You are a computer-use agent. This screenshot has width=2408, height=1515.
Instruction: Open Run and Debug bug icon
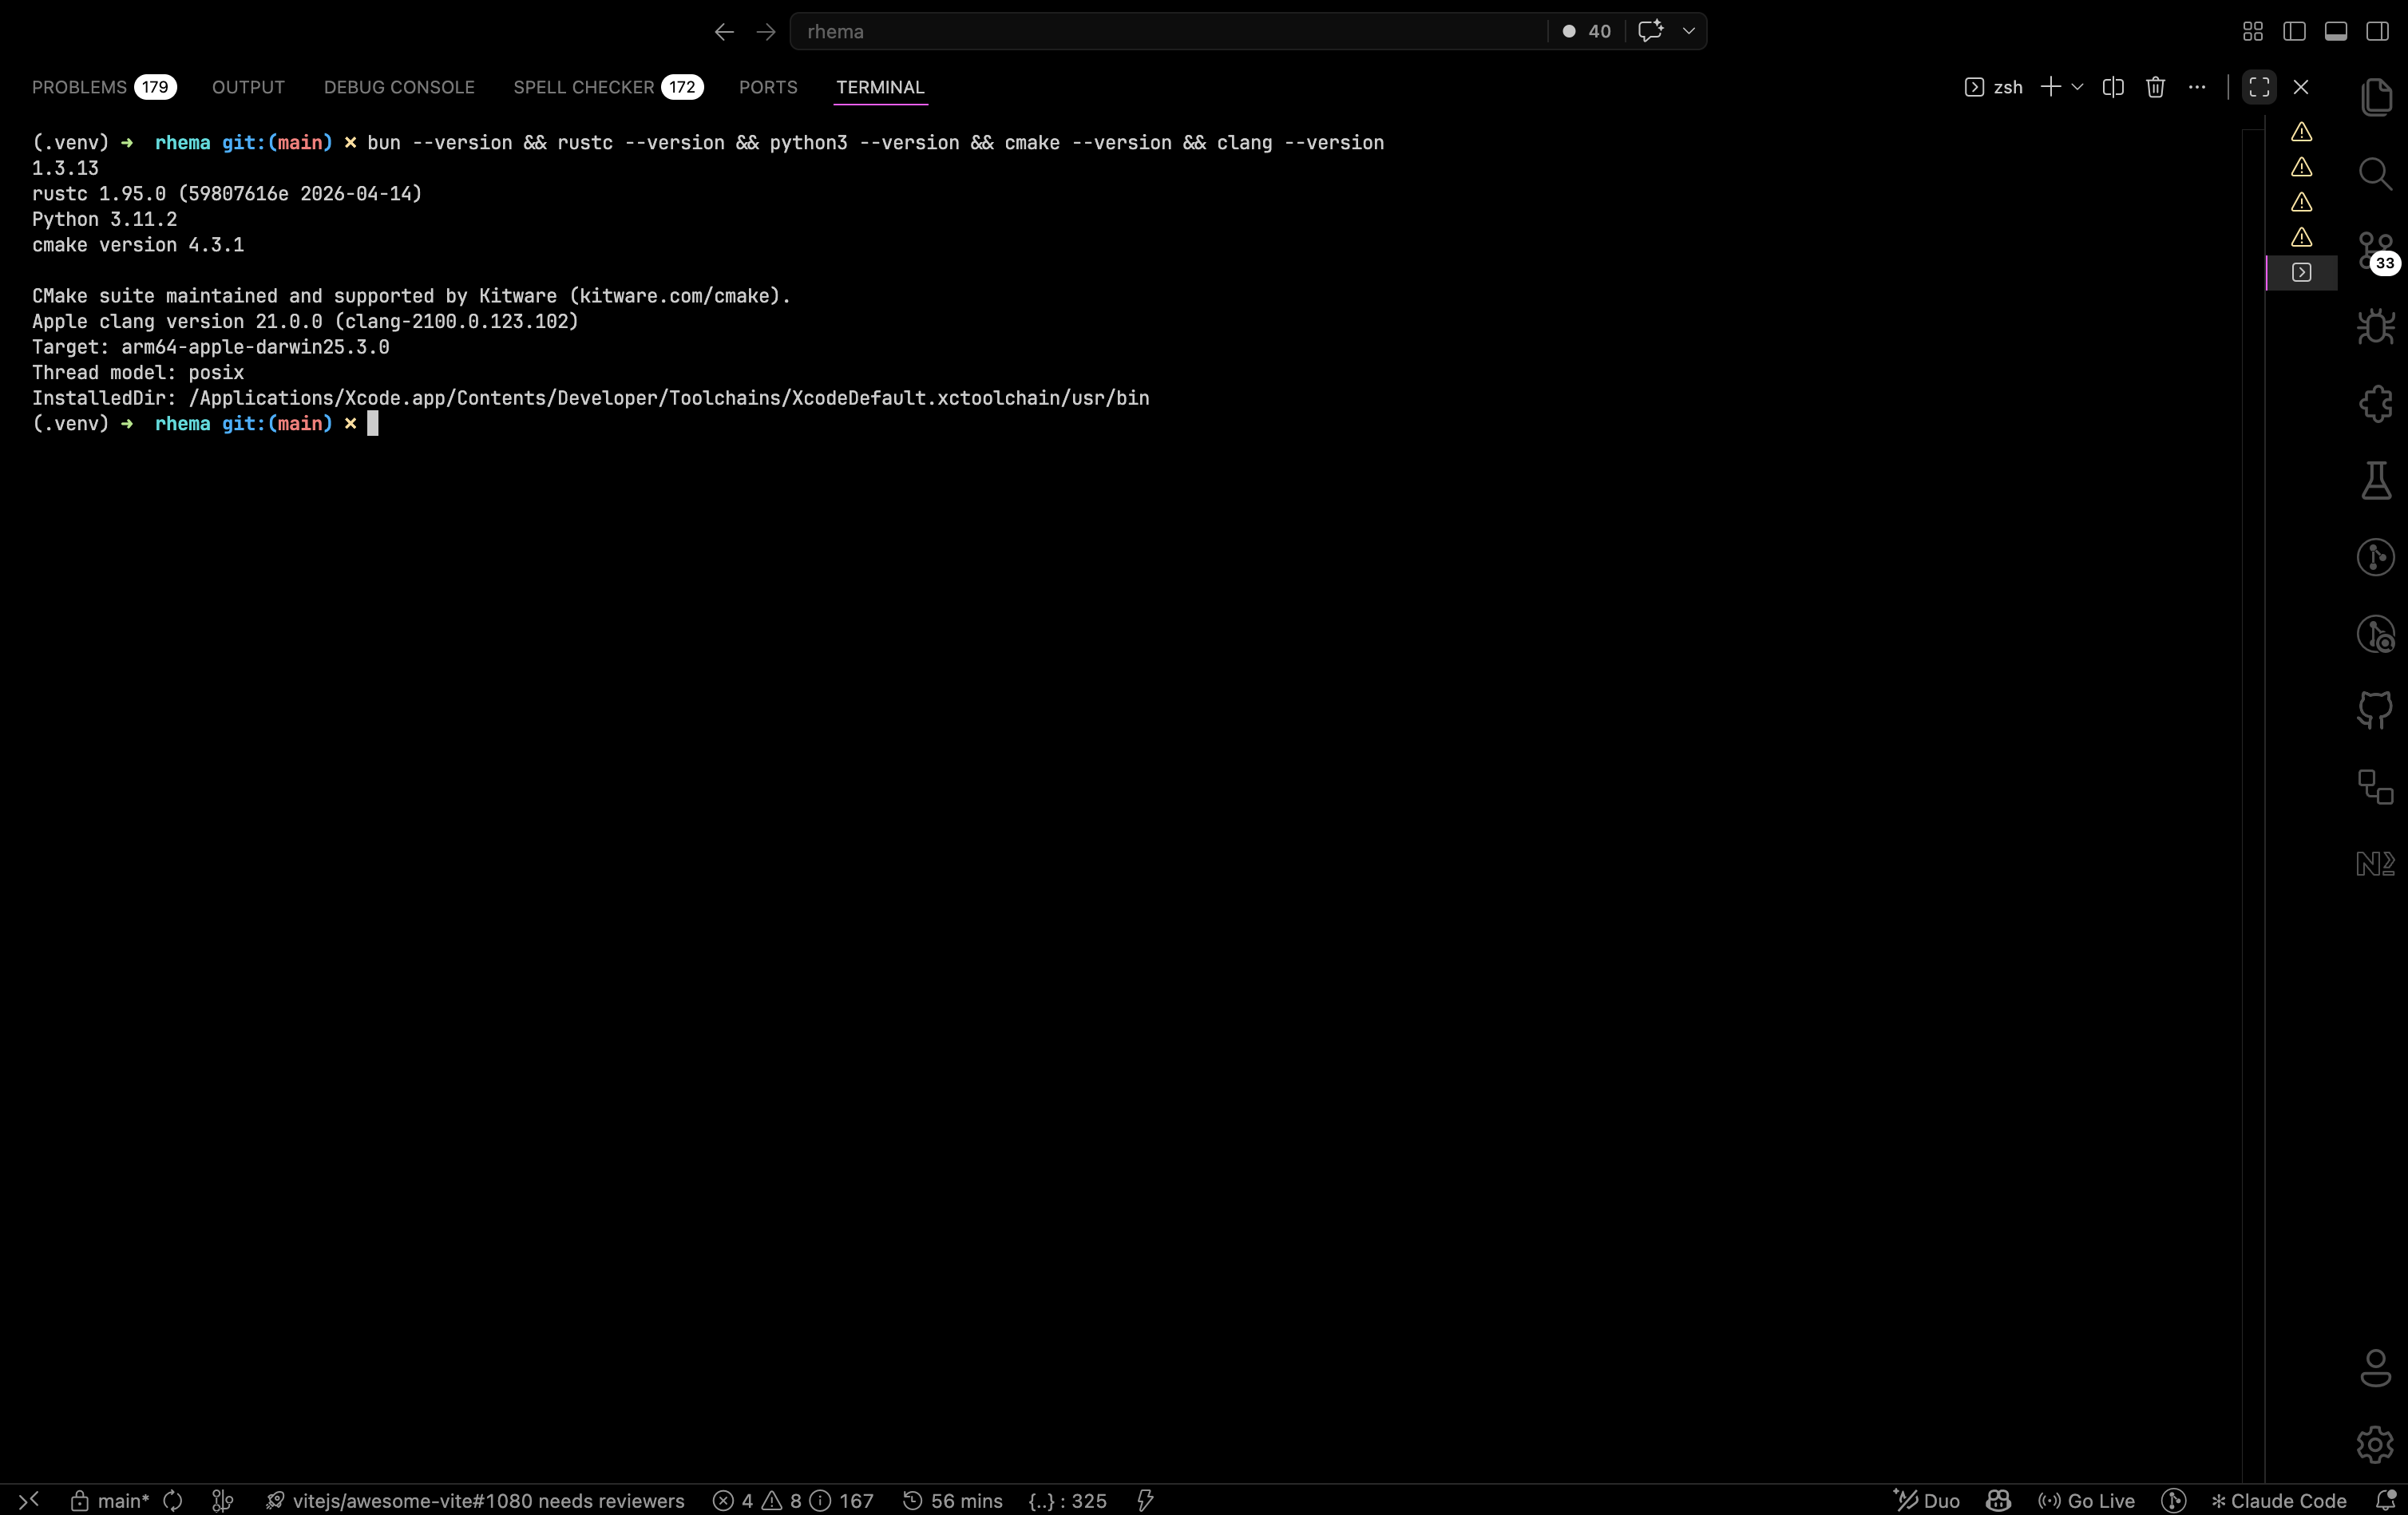(2376, 327)
